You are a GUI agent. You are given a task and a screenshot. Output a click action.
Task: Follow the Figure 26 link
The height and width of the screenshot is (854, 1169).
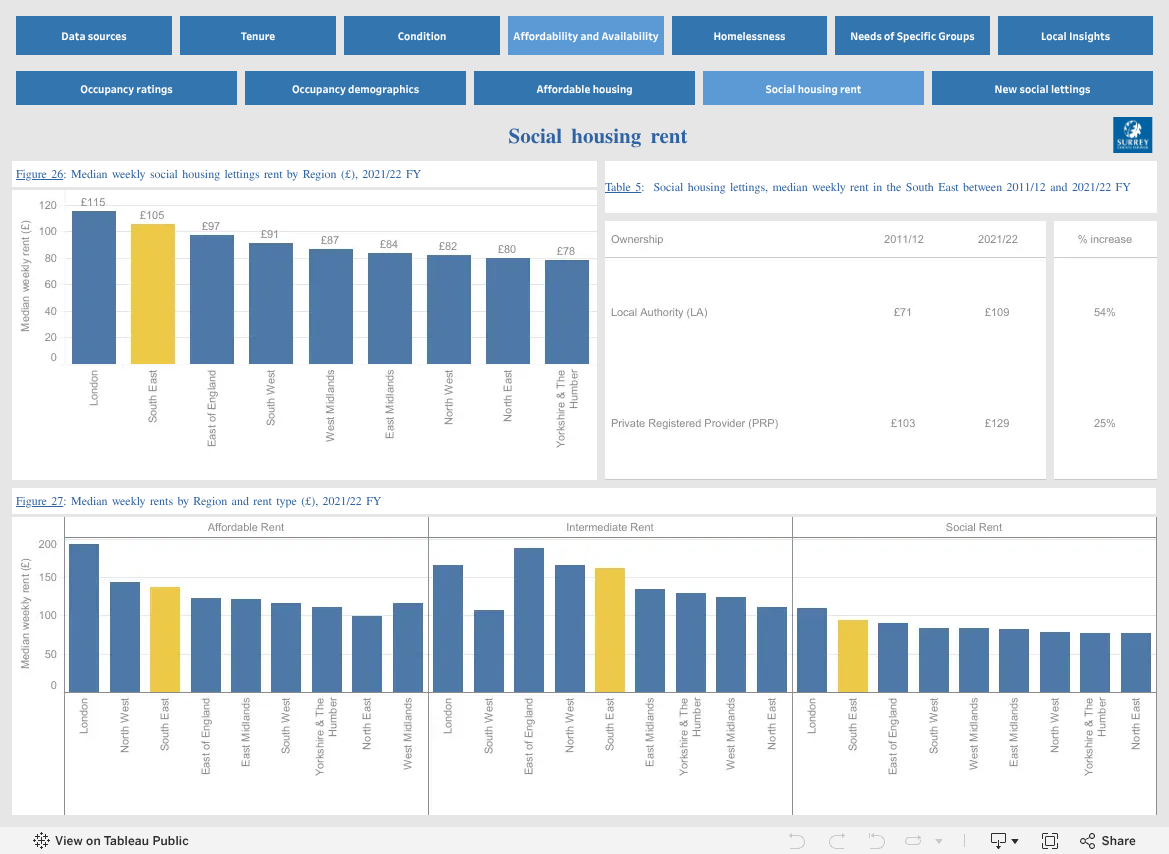coord(40,174)
